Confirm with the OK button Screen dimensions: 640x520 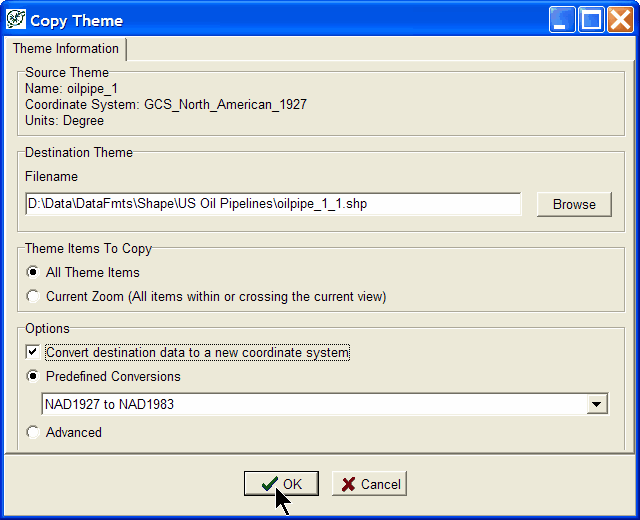click(x=281, y=484)
